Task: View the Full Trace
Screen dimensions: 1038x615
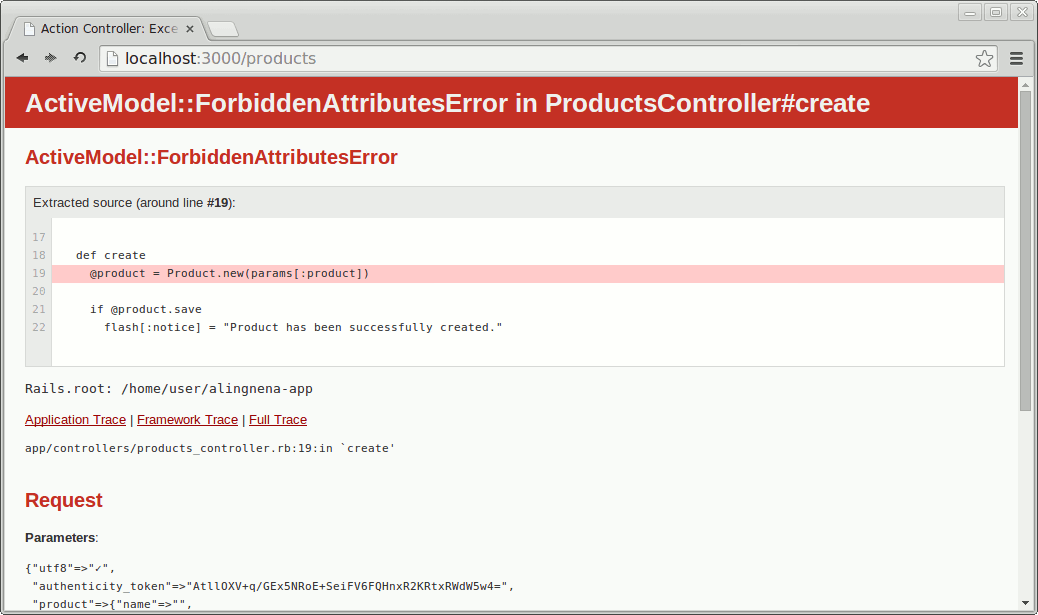Action: 278,420
